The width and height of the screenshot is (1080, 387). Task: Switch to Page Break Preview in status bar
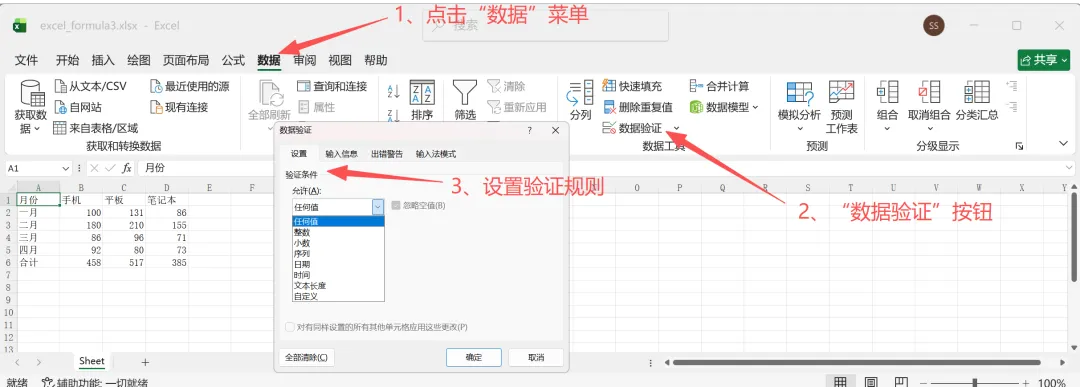tap(901, 382)
